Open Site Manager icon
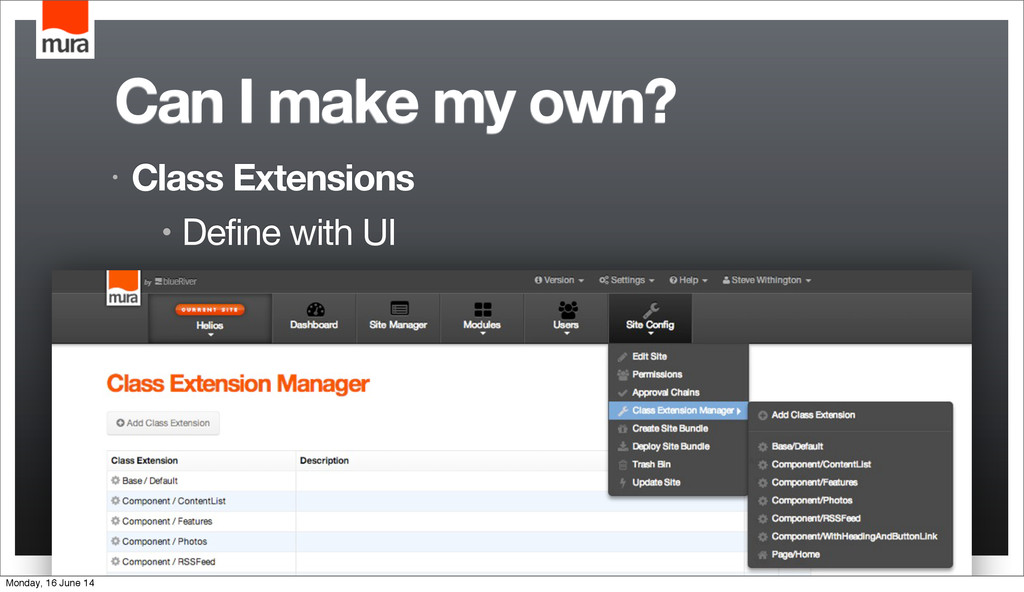 tap(399, 308)
